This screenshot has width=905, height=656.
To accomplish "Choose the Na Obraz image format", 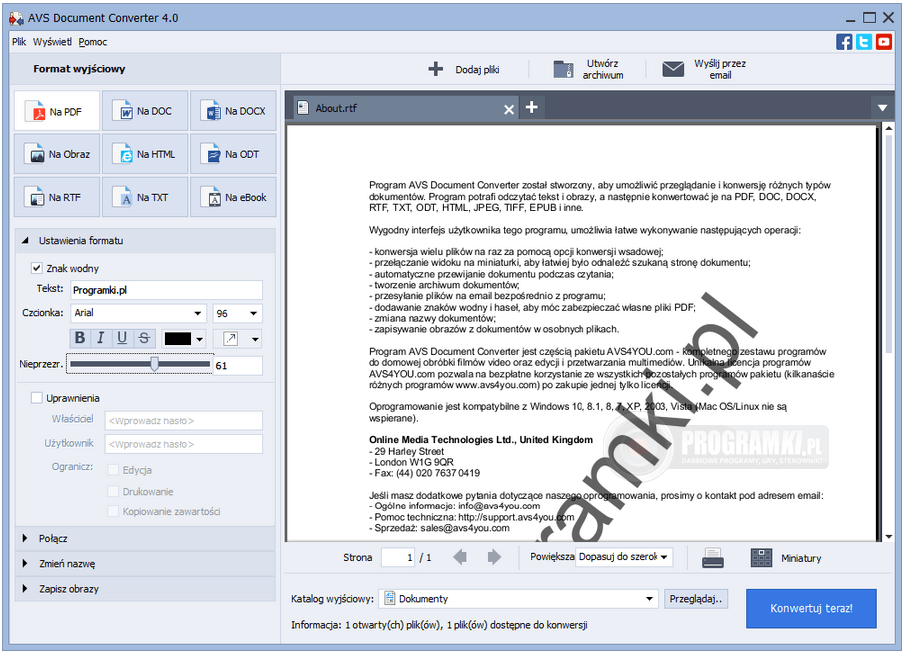I will click(x=57, y=154).
